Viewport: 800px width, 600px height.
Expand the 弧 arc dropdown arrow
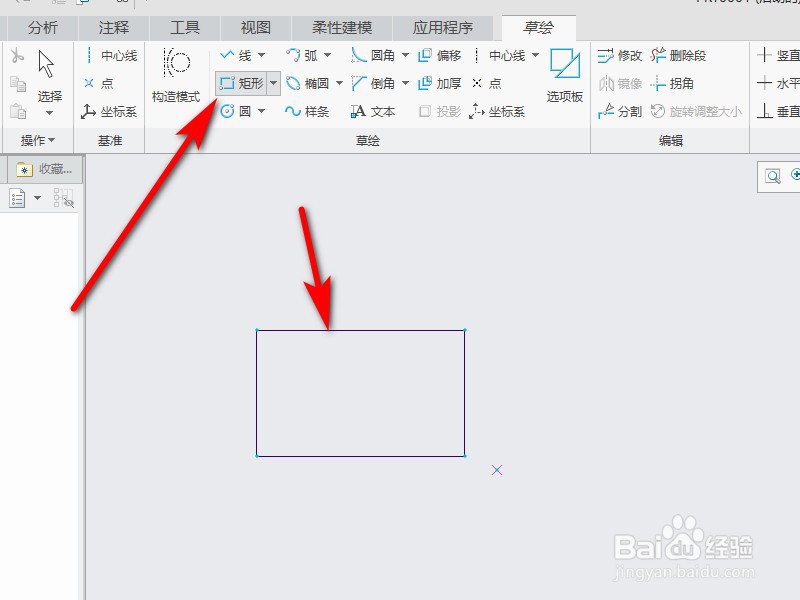click(328, 55)
